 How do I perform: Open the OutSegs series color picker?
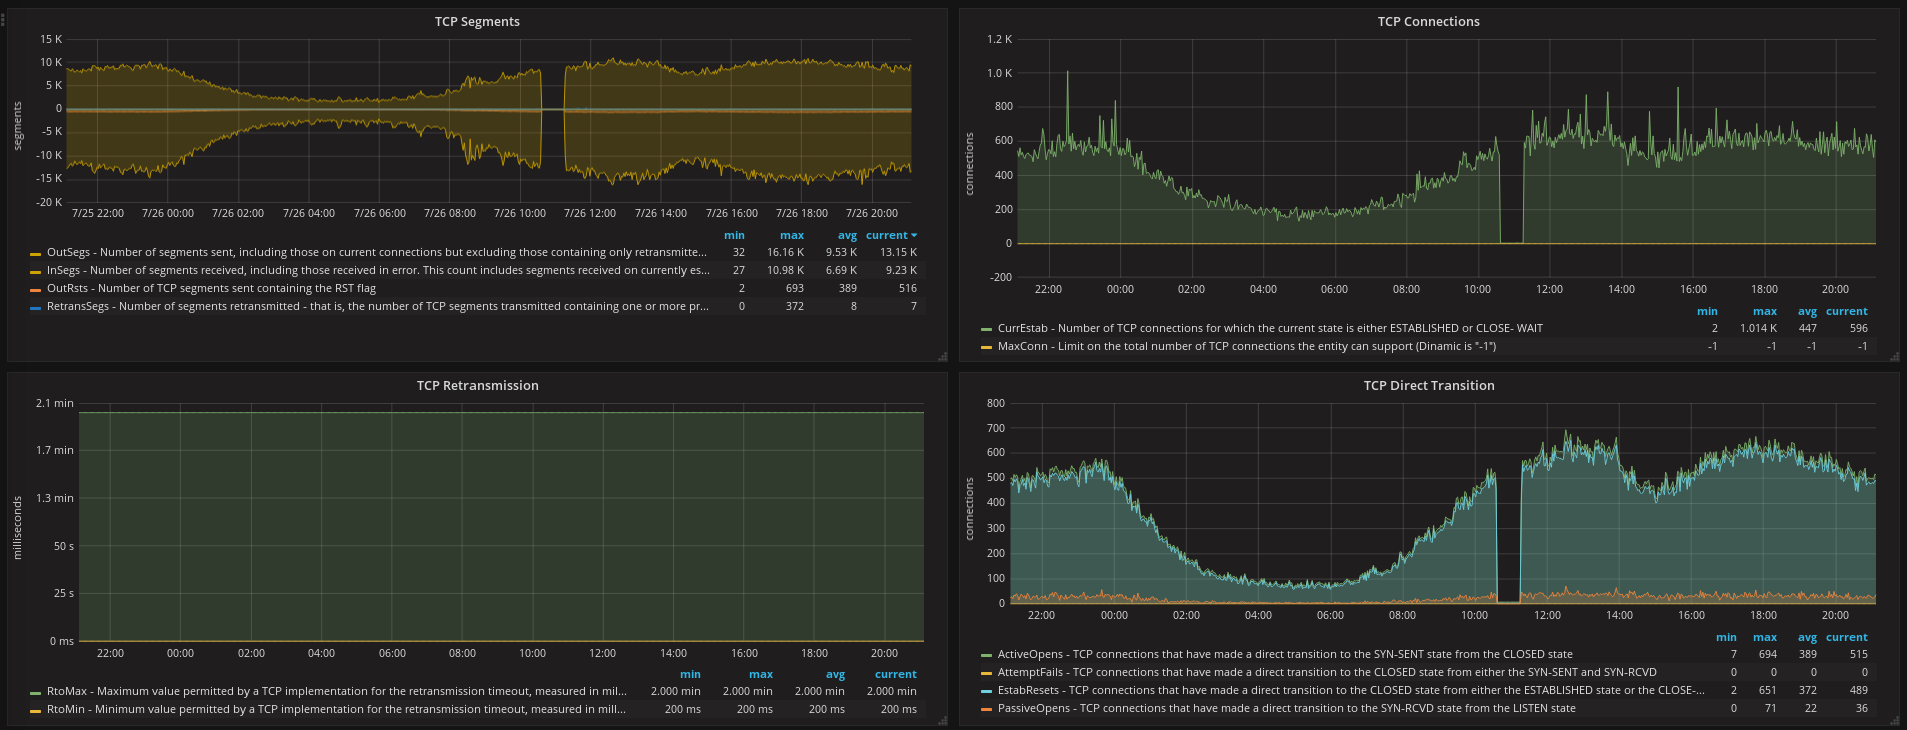tap(36, 254)
